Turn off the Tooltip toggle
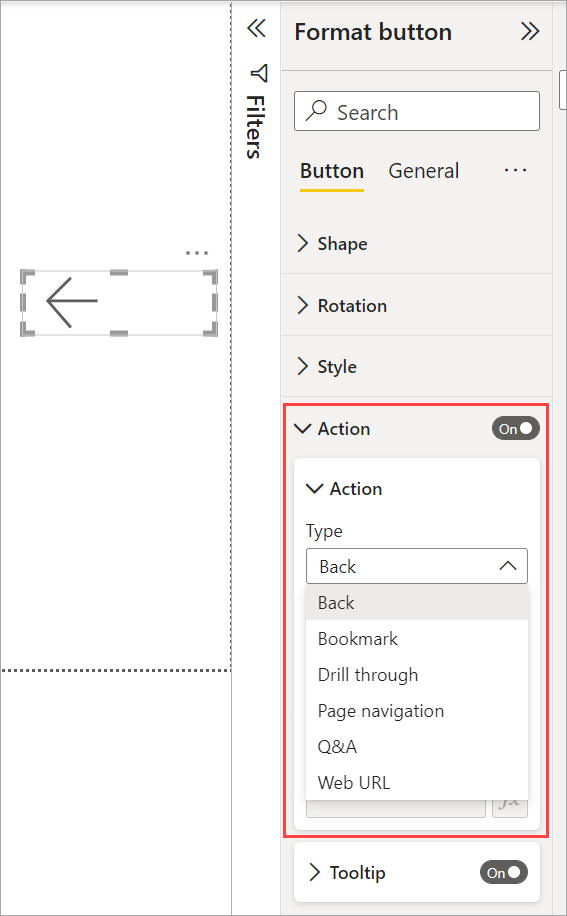This screenshot has width=567, height=916. pos(503,873)
